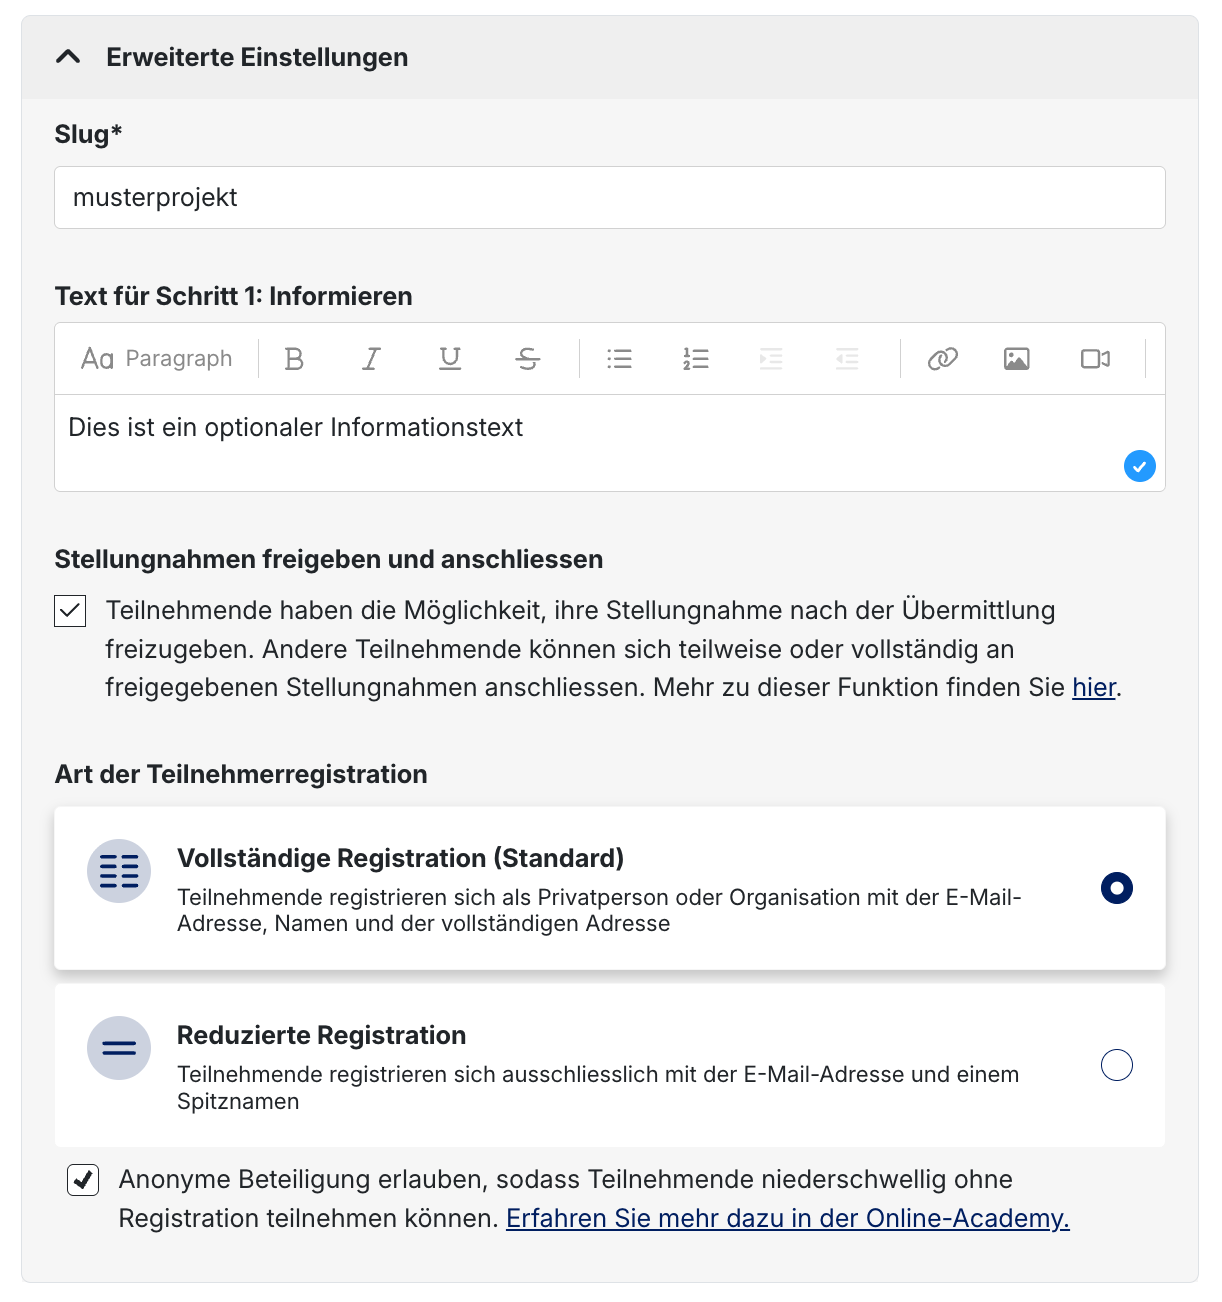1222x1302 pixels.
Task: Disable the Anonyme Beteiligung erlauben checkbox
Action: [x=83, y=1180]
